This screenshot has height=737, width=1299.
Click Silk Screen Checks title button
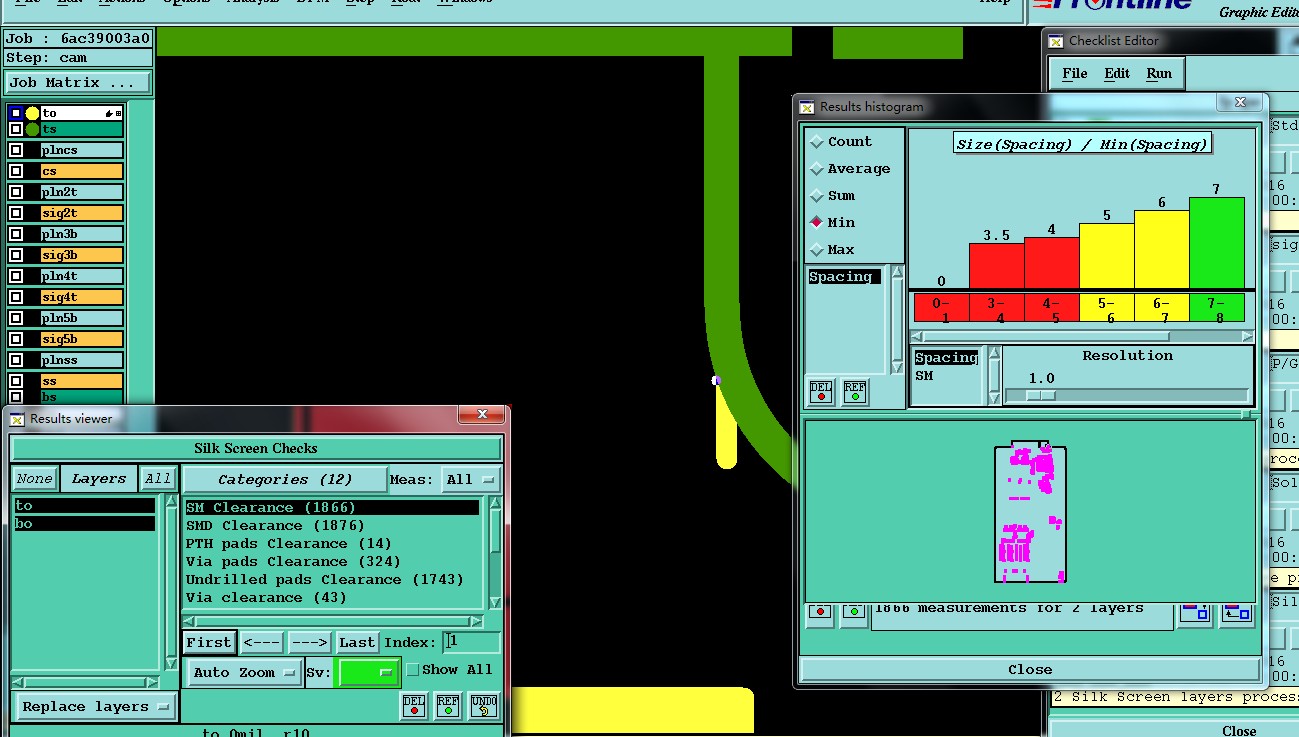[x=256, y=448]
